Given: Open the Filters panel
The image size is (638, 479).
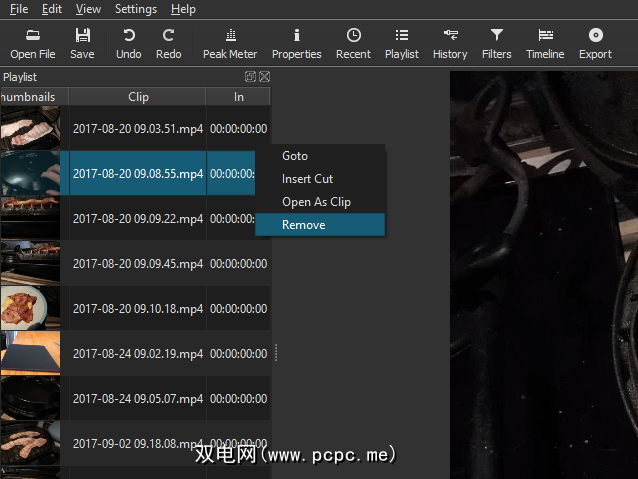Looking at the screenshot, I should (x=496, y=44).
